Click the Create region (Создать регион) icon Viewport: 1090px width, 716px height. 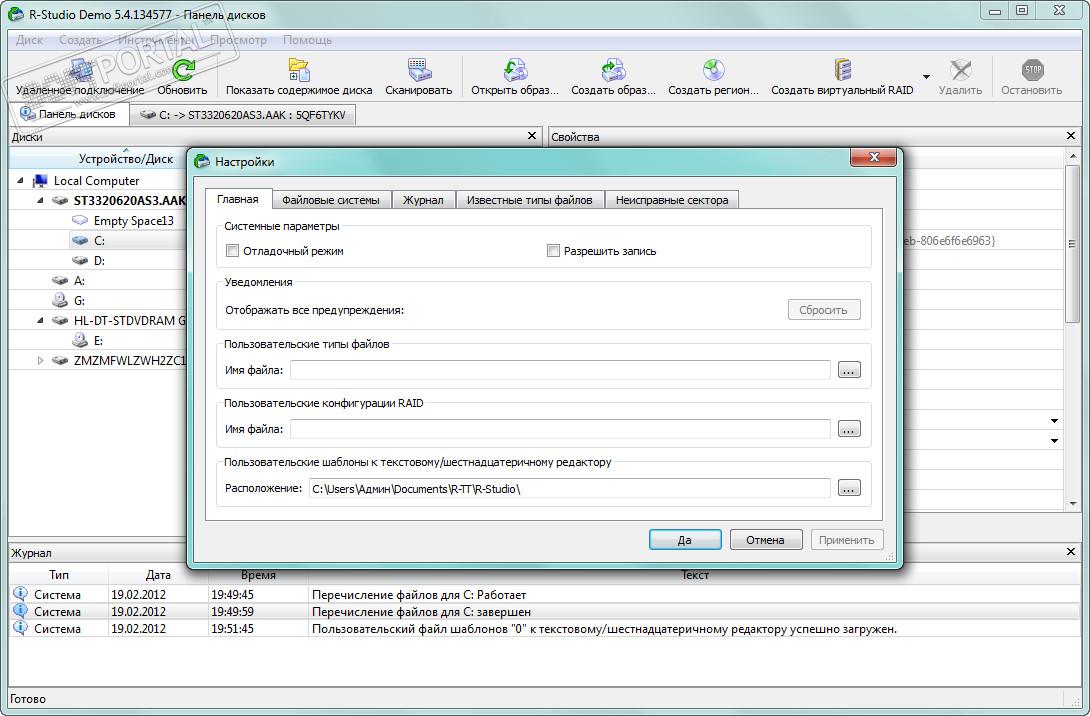(x=713, y=70)
